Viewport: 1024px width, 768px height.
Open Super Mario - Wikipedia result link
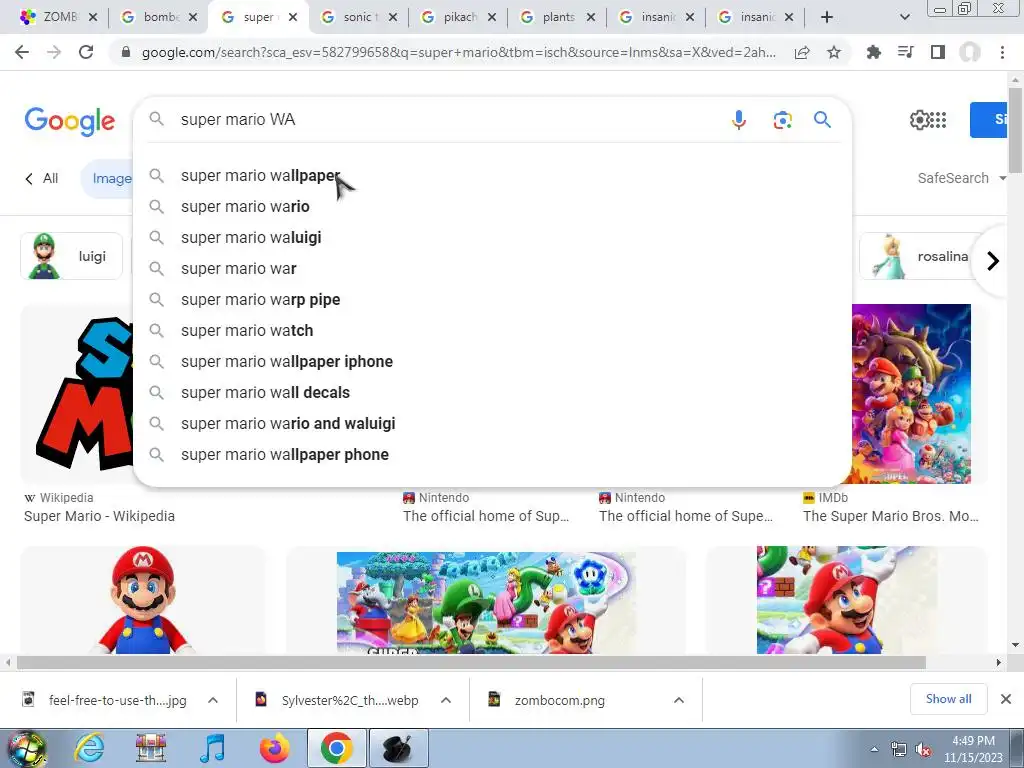pos(99,516)
